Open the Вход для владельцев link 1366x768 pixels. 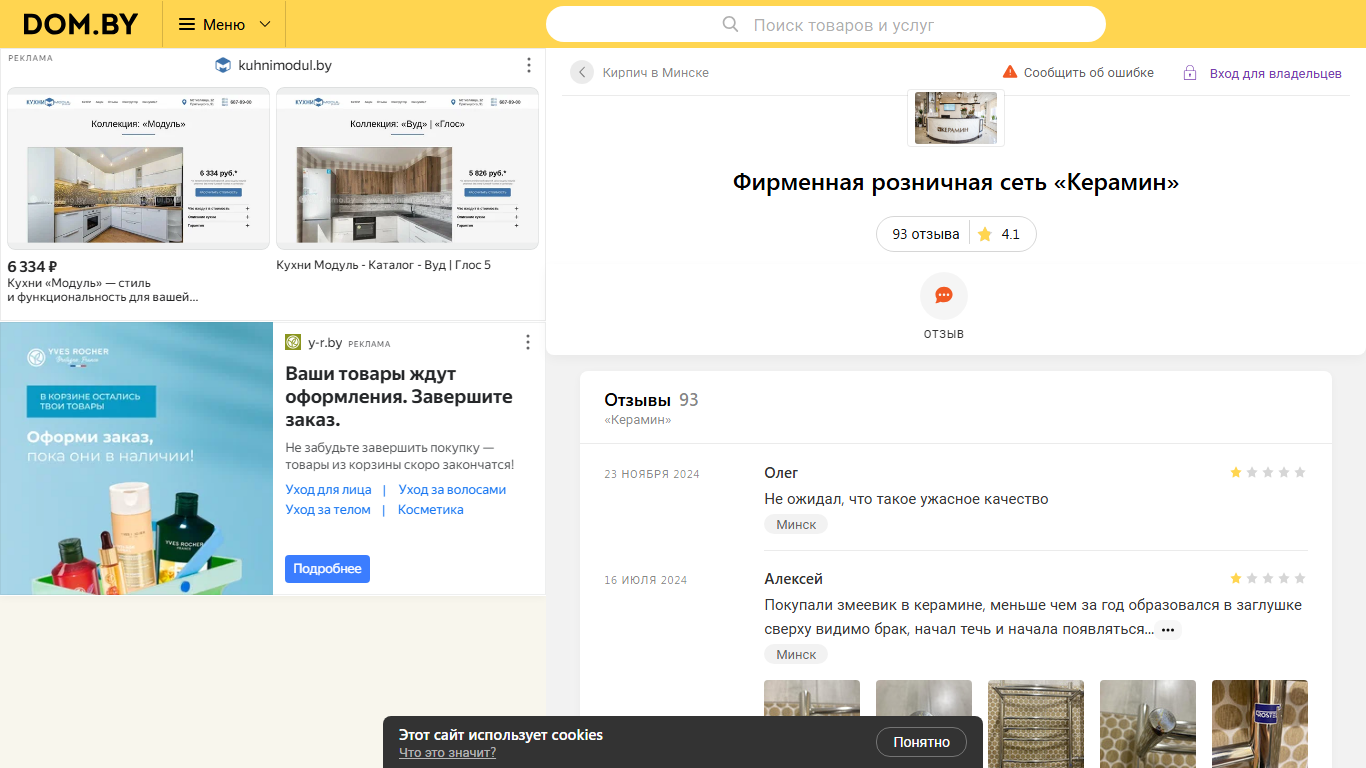[1276, 73]
